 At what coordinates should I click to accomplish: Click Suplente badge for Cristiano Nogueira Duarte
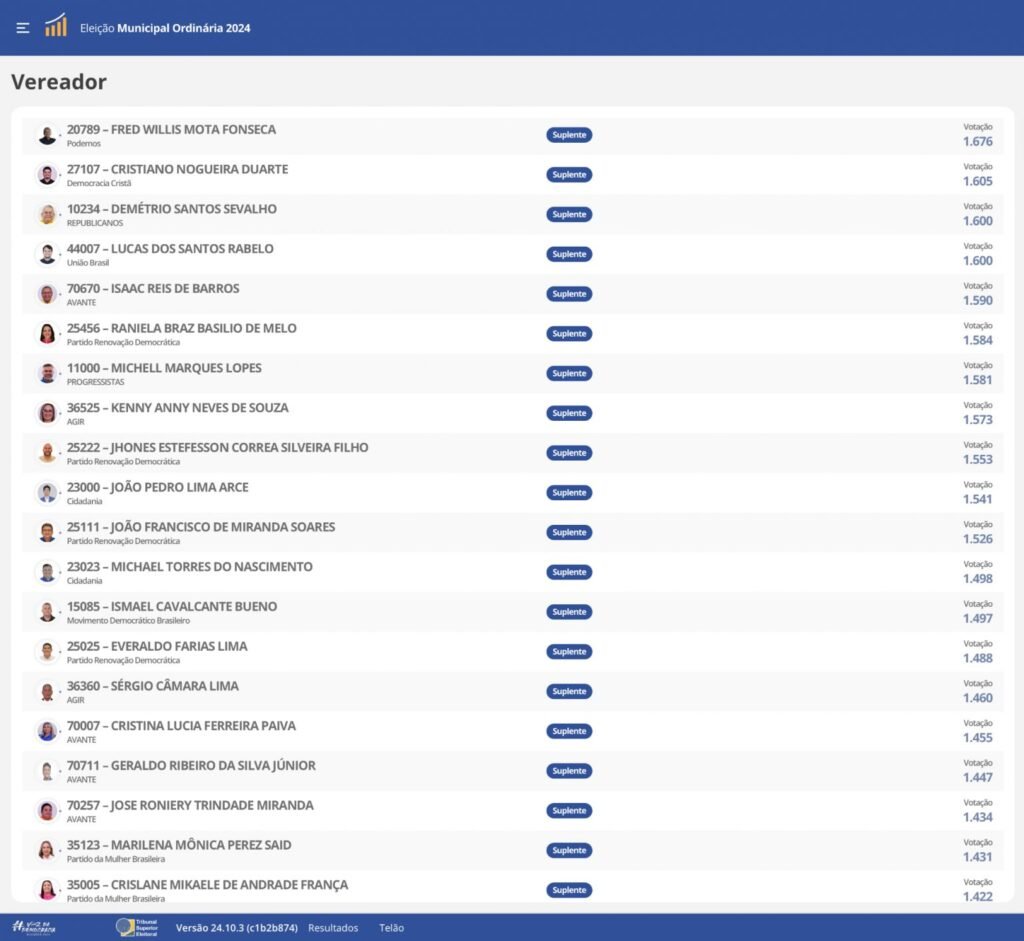[569, 175]
